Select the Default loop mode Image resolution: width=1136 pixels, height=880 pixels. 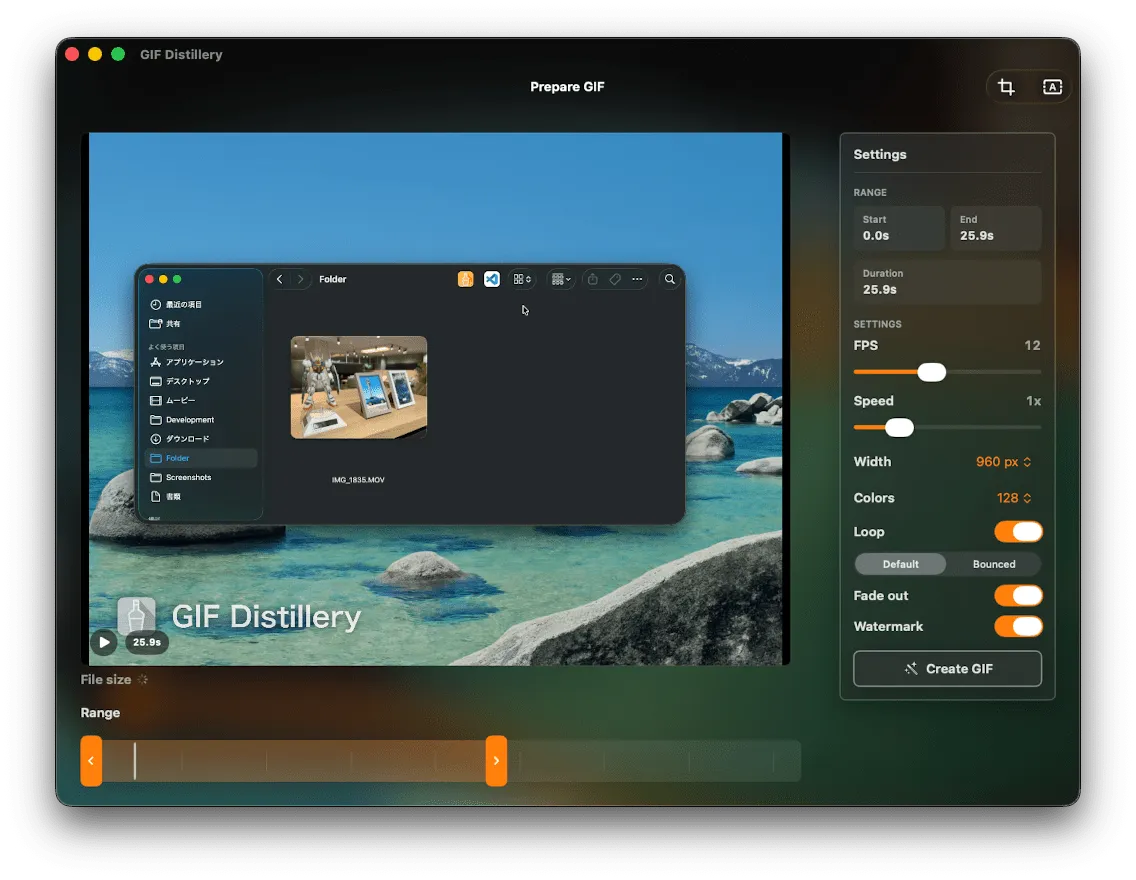pyautogui.click(x=901, y=564)
